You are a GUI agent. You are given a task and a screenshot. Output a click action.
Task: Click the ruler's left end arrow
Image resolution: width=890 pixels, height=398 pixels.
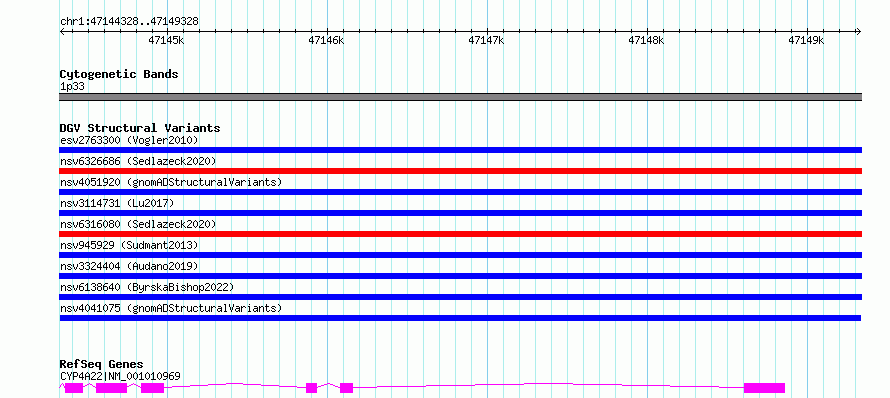point(62,32)
